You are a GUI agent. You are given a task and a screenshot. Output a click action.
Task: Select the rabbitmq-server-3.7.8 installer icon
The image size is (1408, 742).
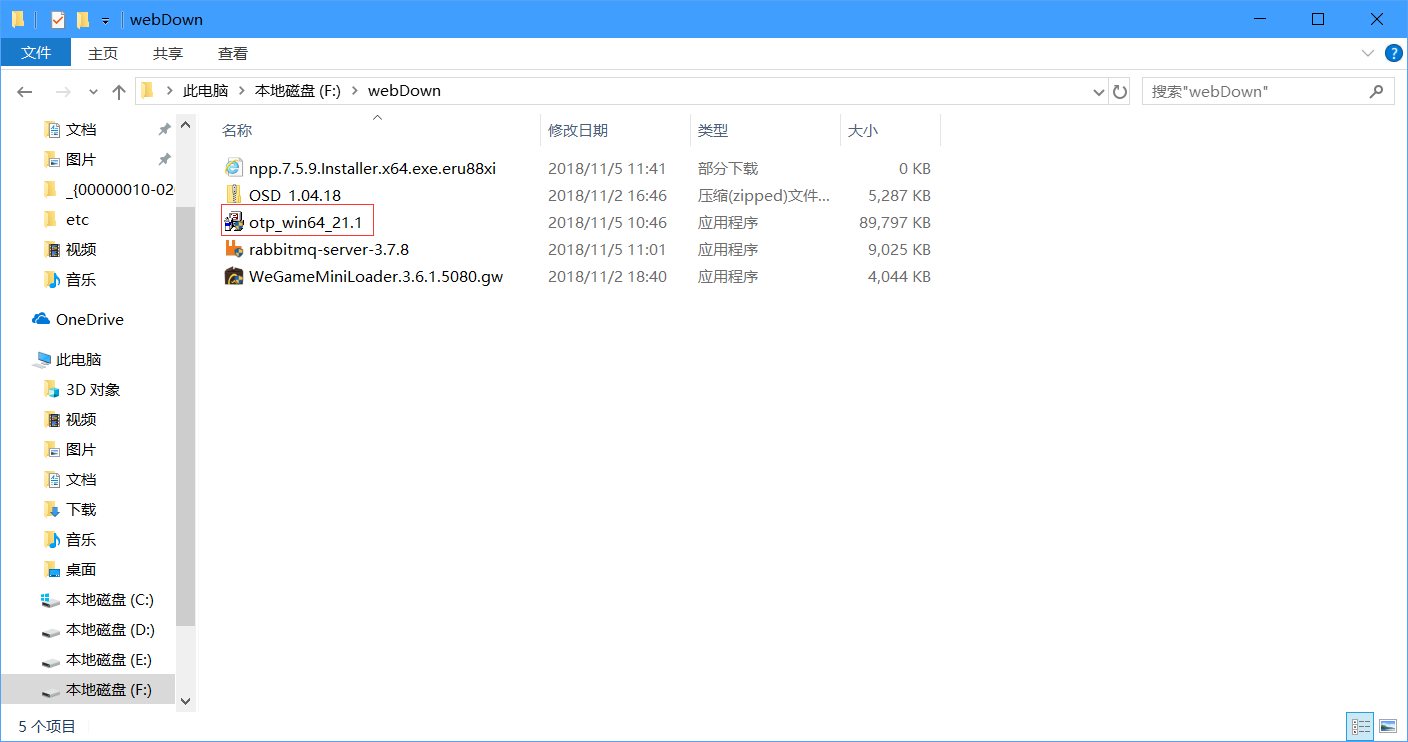pos(233,249)
